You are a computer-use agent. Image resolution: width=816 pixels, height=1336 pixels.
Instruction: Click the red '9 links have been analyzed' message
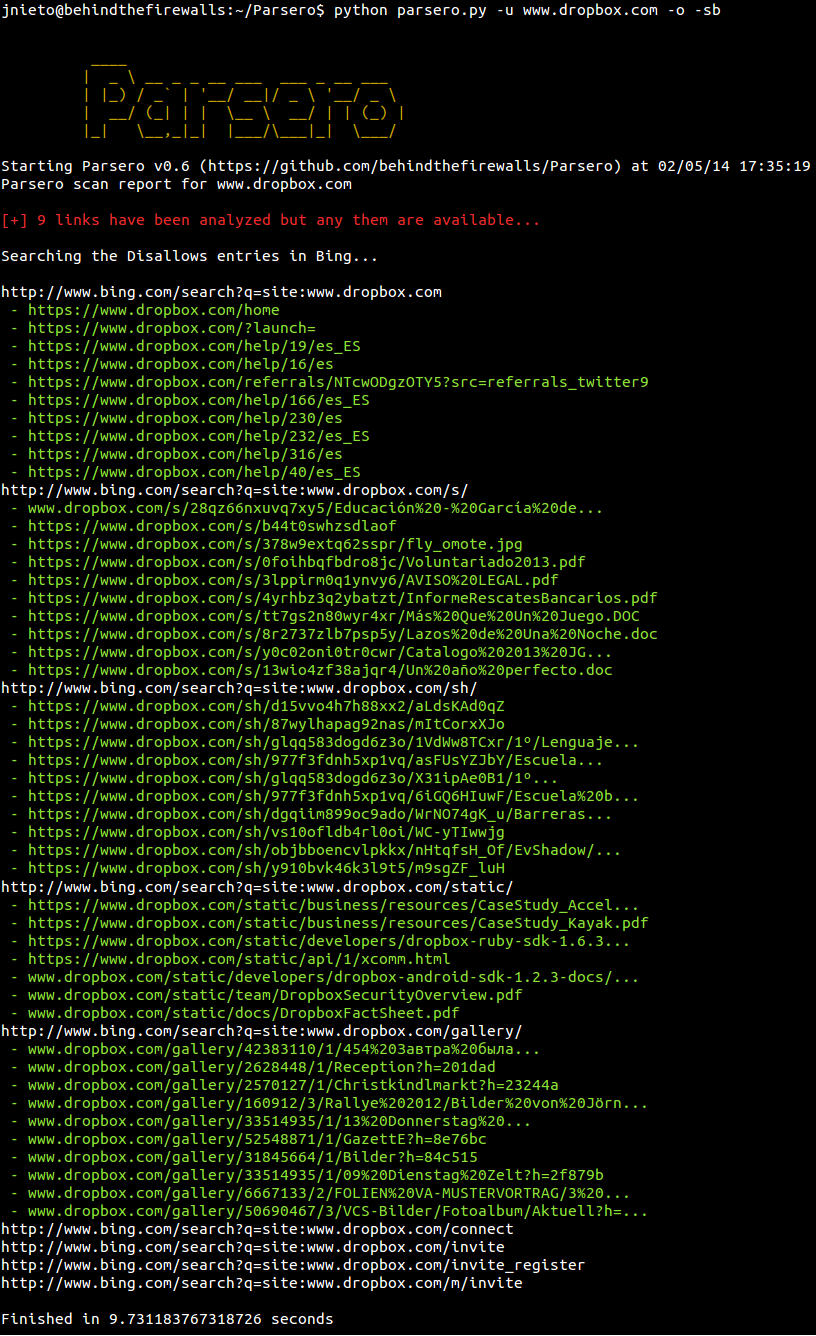pyautogui.click(x=271, y=220)
